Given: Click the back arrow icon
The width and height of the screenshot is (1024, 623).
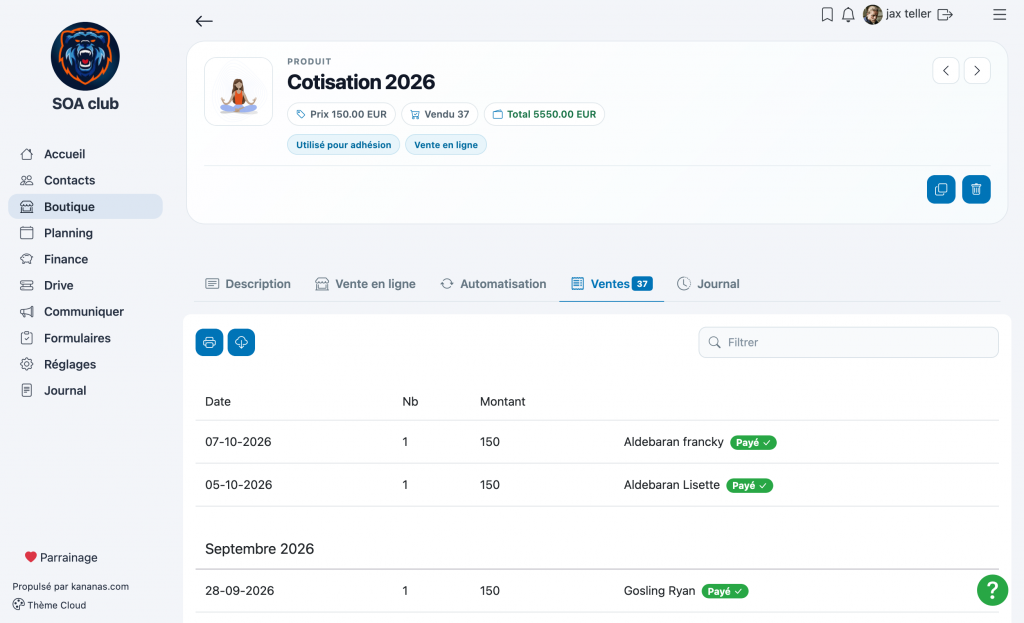Looking at the screenshot, I should click(204, 21).
